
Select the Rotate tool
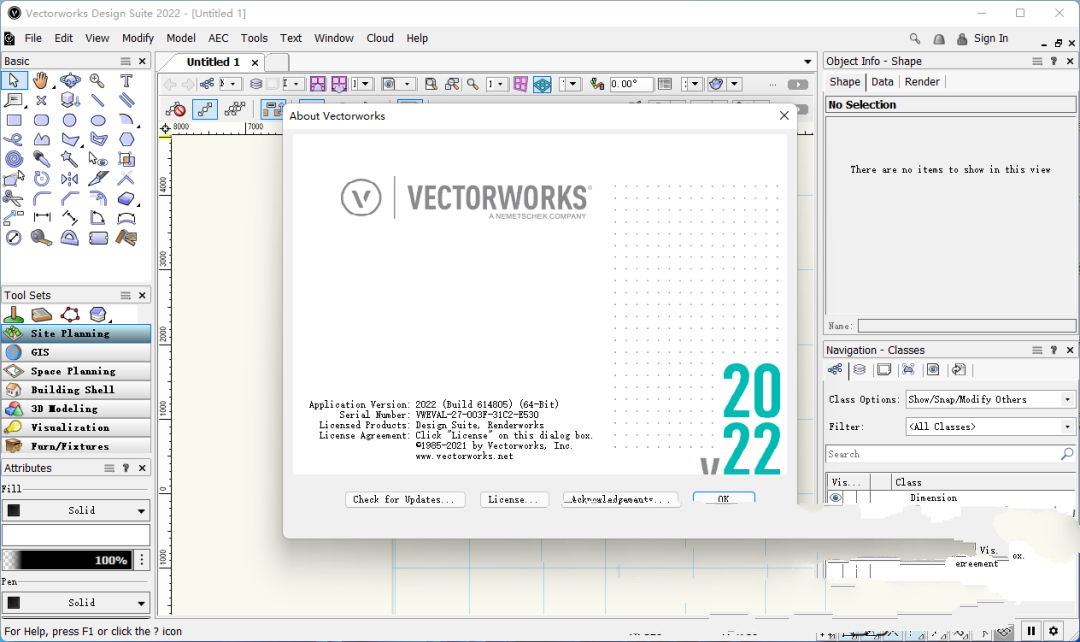coord(41,179)
